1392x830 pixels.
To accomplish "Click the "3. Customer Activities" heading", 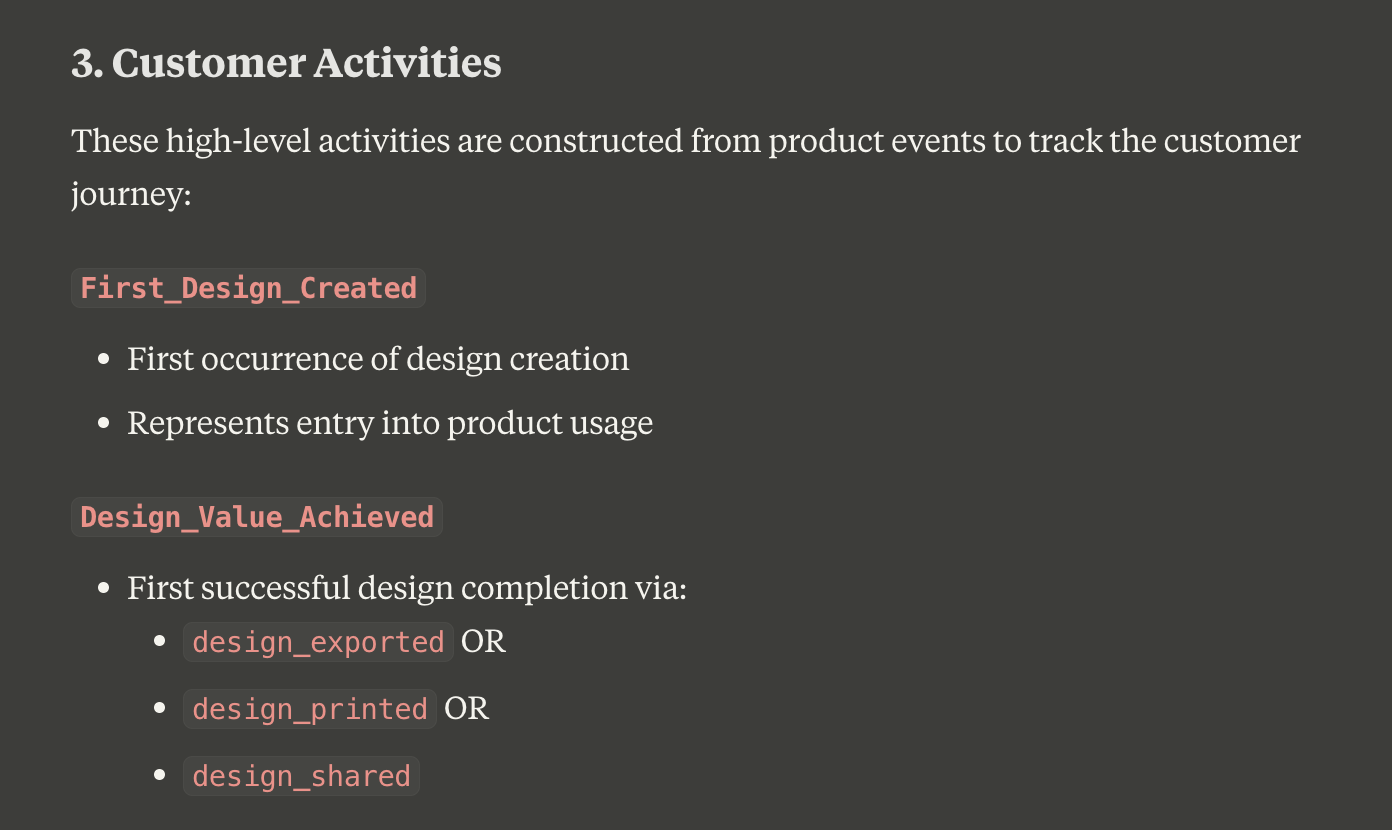I will (x=286, y=63).
